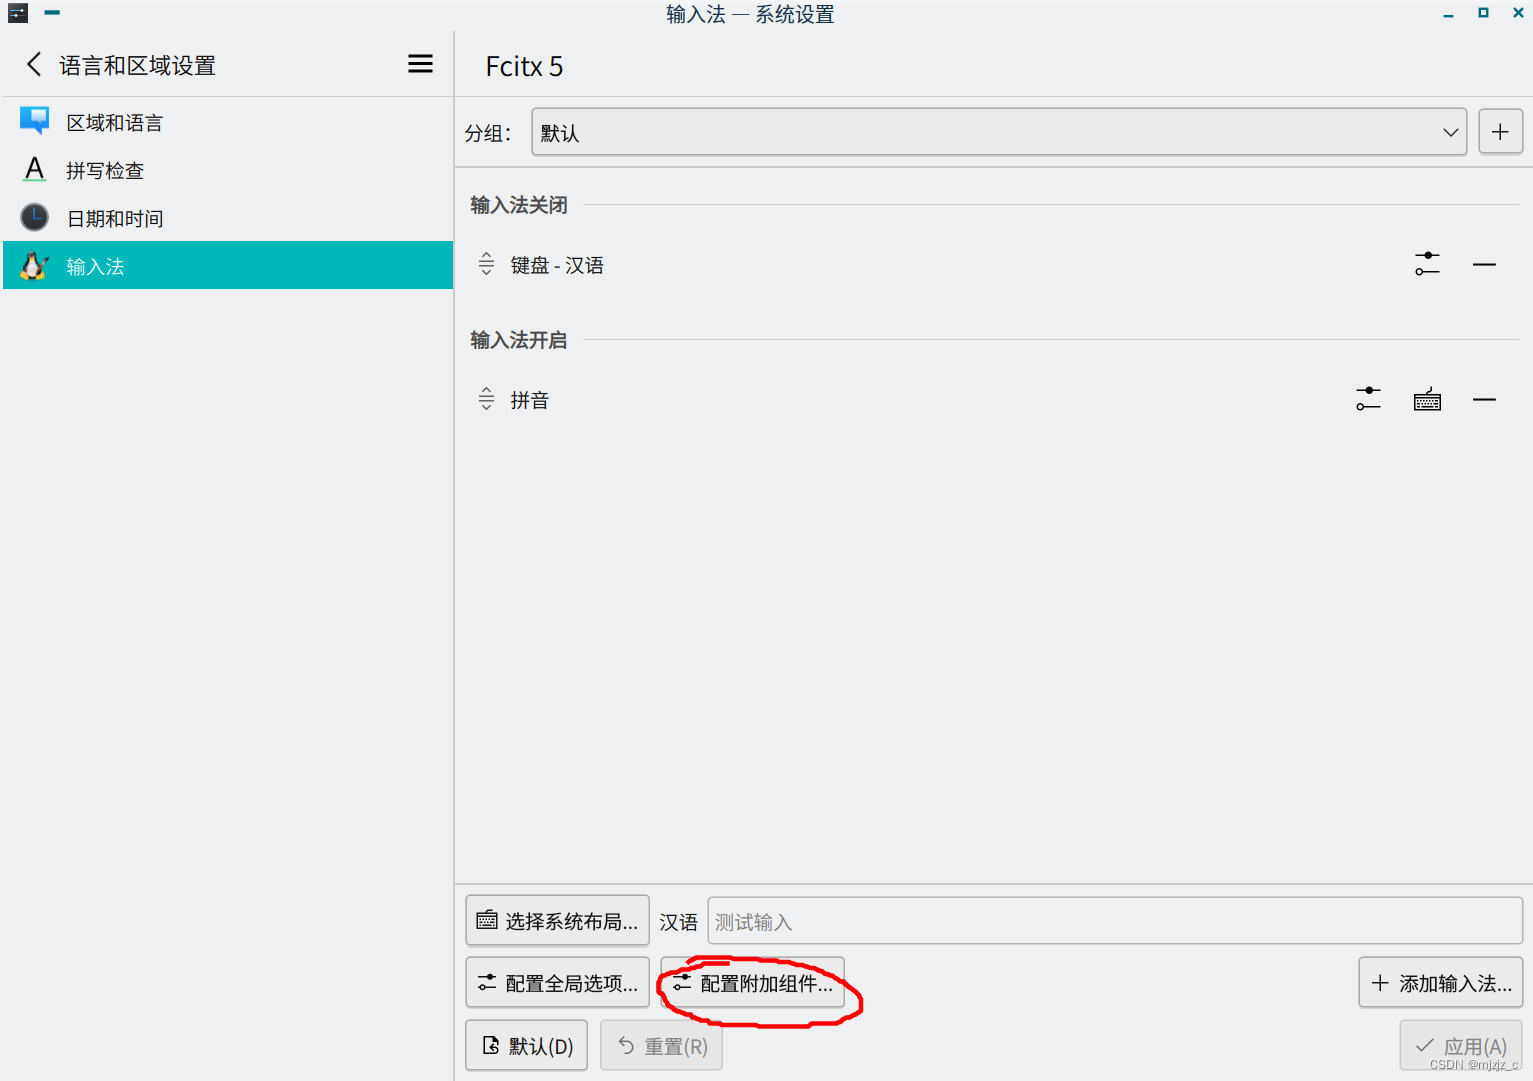The image size is (1533, 1081).
Task: Remove the 键盘 - 汉语 entry
Action: (x=1484, y=264)
